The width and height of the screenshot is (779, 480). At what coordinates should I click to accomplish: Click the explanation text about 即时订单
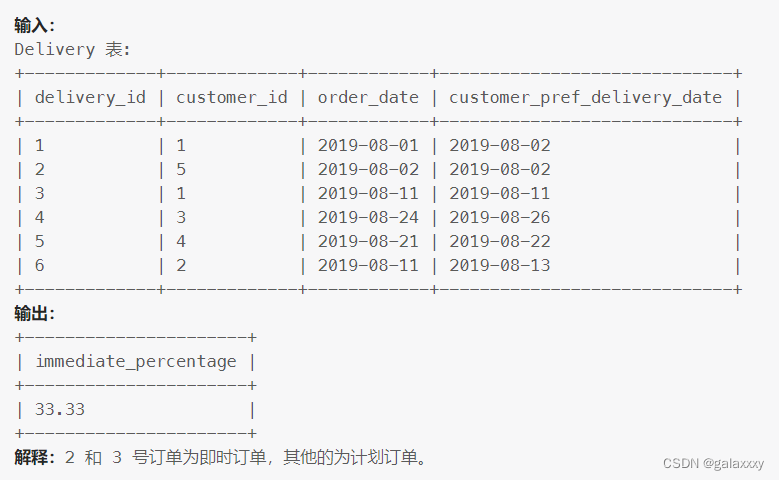(x=245, y=457)
